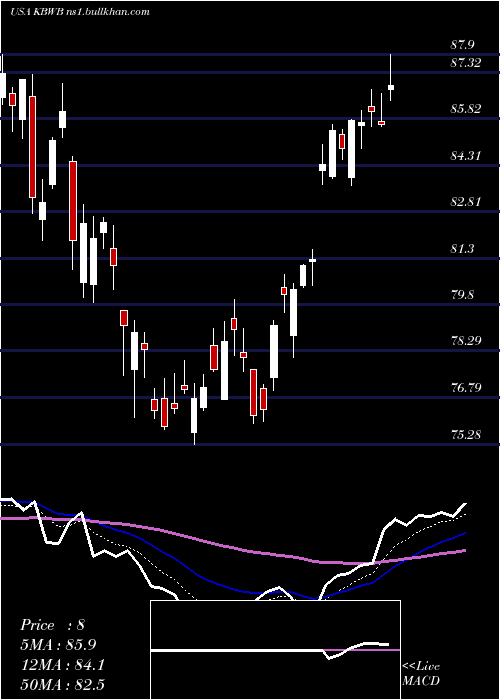Click the last candlestick with the tall upper wick
500x700 pixels.
tap(391, 78)
